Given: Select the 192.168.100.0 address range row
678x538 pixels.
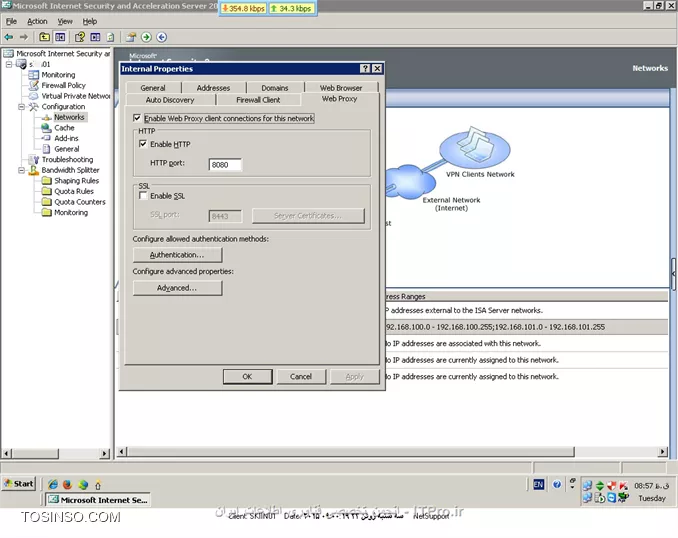Looking at the screenshot, I should (526, 327).
